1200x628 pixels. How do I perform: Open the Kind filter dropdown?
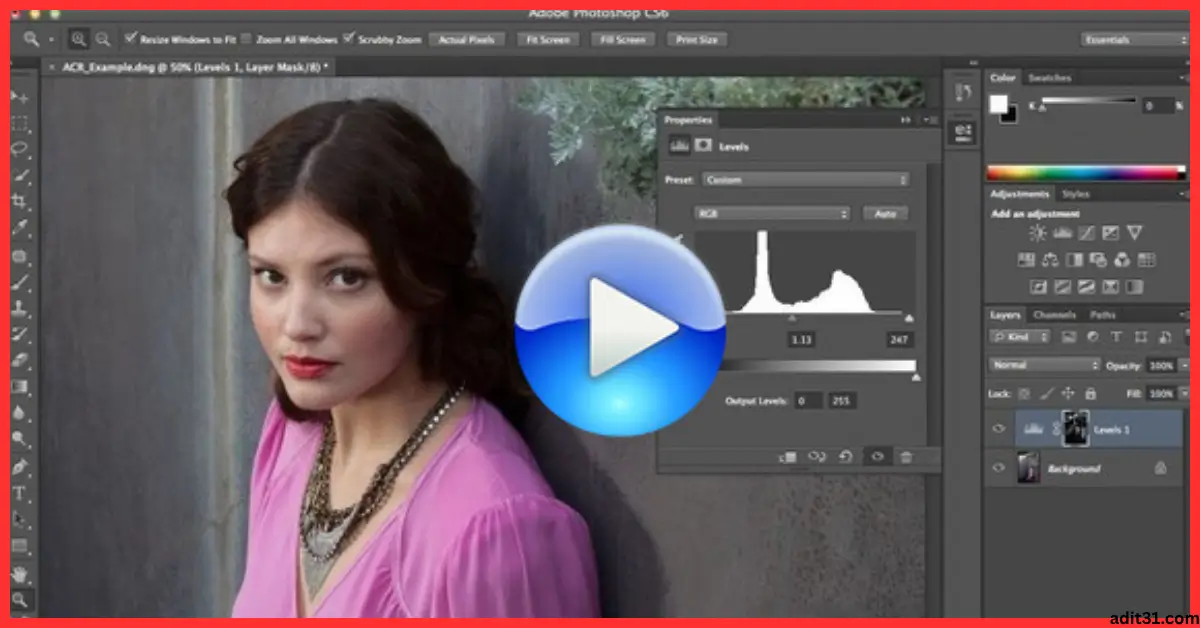pos(1022,337)
